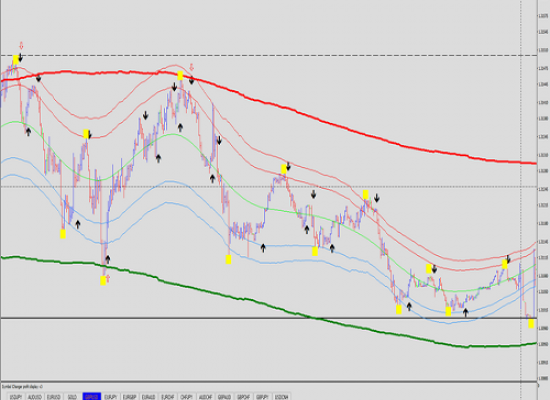The image size is (550, 400).
Task: Select the AUDUSD symbol button
Action: [x=35, y=397]
